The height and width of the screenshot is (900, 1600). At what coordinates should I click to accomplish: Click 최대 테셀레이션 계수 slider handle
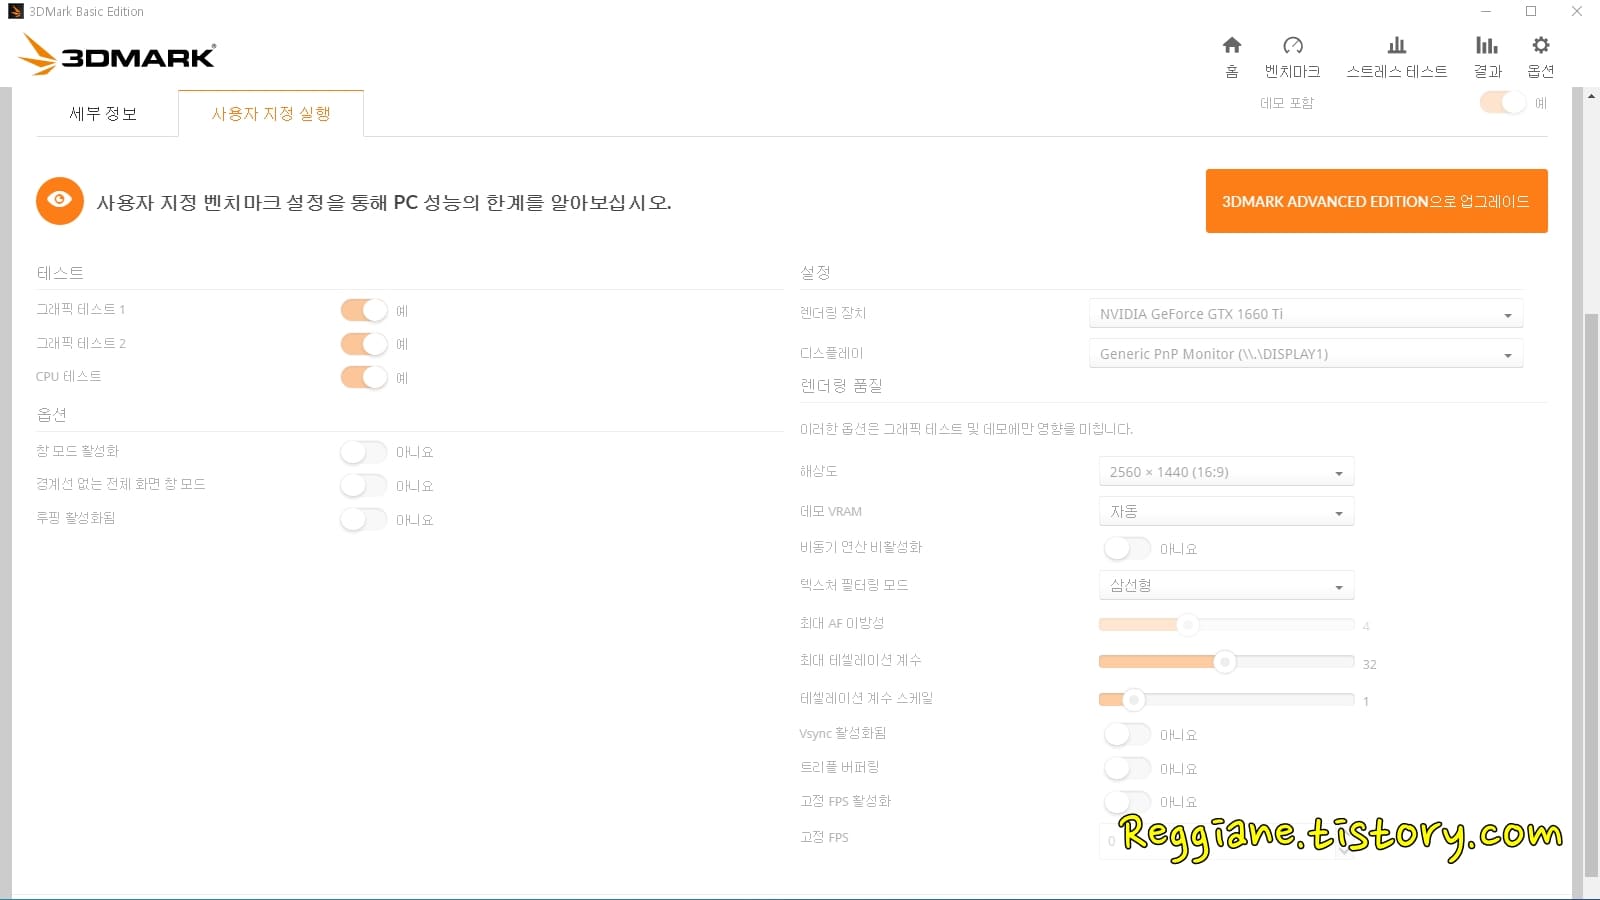pyautogui.click(x=1224, y=662)
